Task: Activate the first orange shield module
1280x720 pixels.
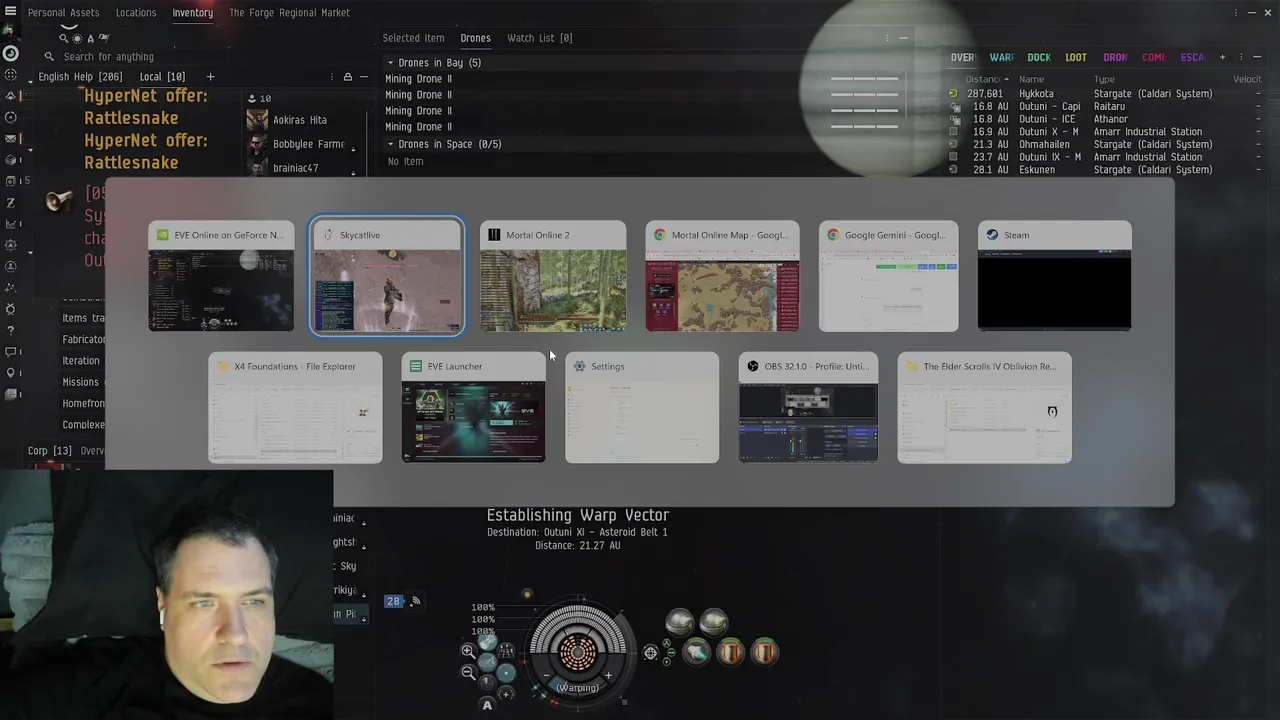Action: [731, 653]
